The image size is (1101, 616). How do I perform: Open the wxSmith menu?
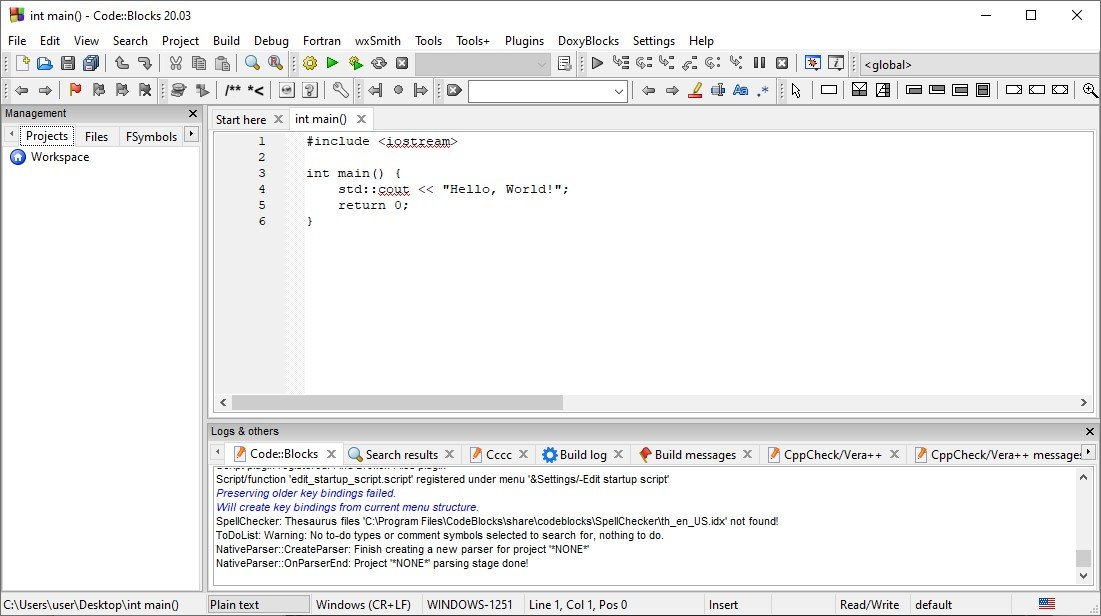click(378, 41)
